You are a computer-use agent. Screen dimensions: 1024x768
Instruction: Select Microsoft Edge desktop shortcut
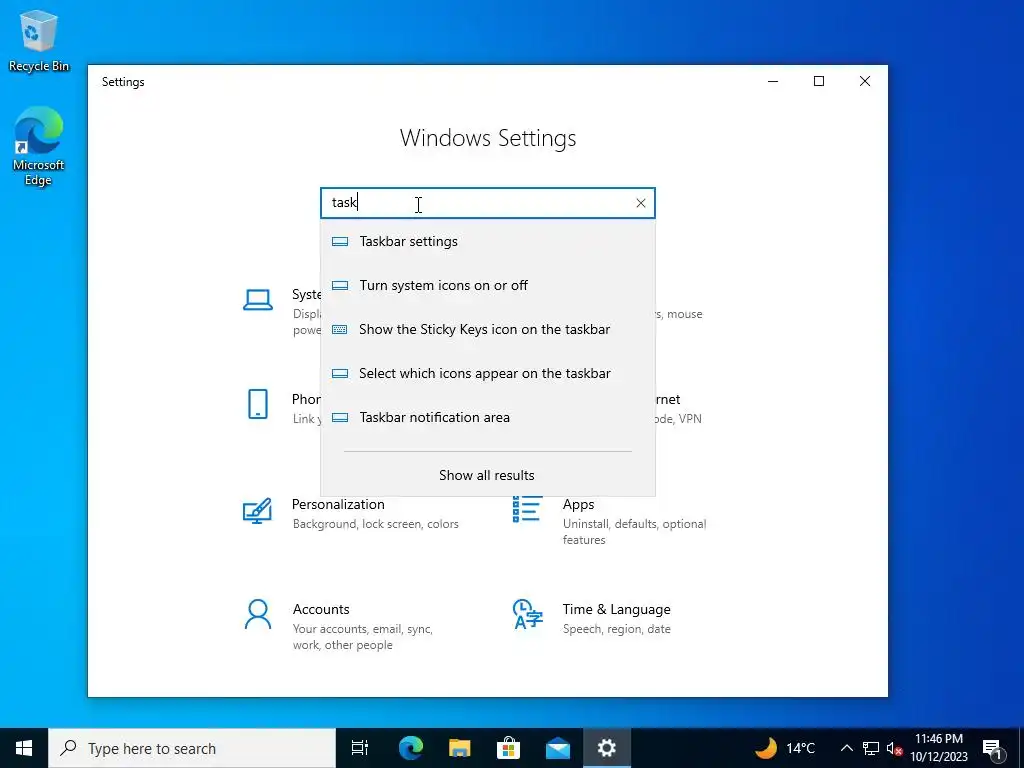click(39, 147)
